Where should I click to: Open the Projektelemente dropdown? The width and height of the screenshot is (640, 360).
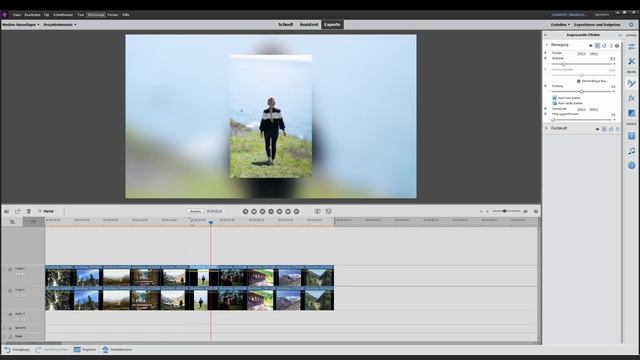(60, 24)
